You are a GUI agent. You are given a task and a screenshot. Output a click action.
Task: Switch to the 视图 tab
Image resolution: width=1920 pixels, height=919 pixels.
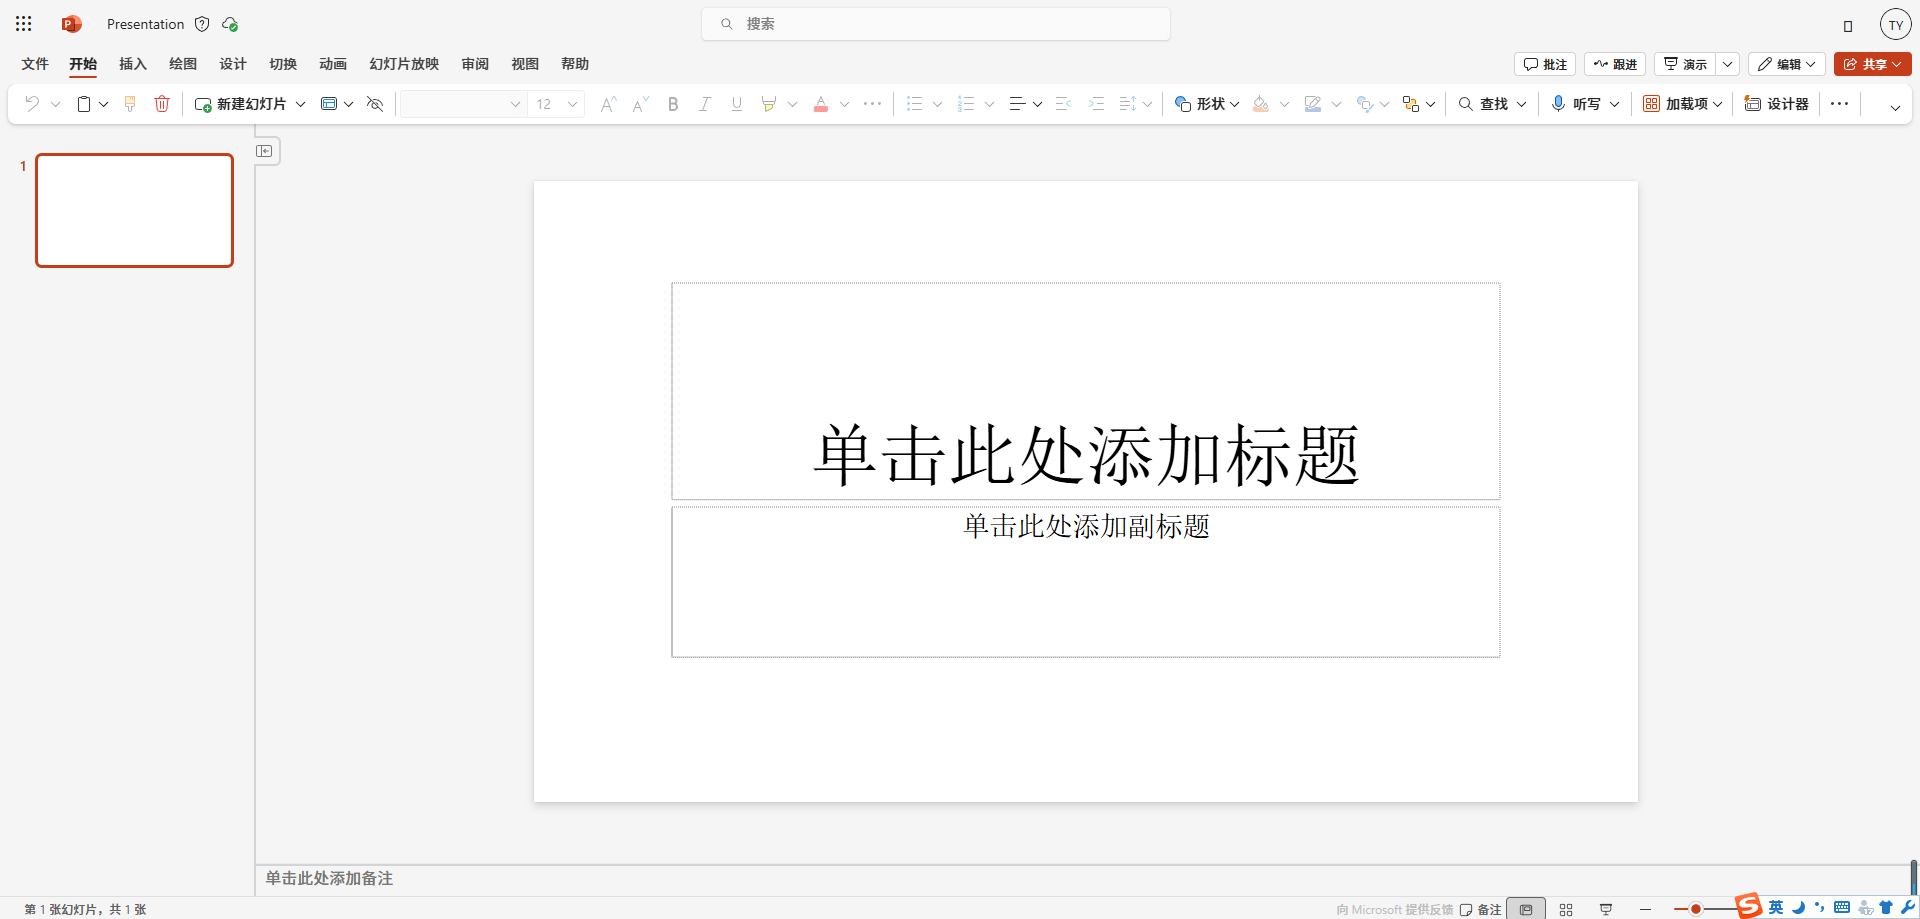tap(525, 64)
